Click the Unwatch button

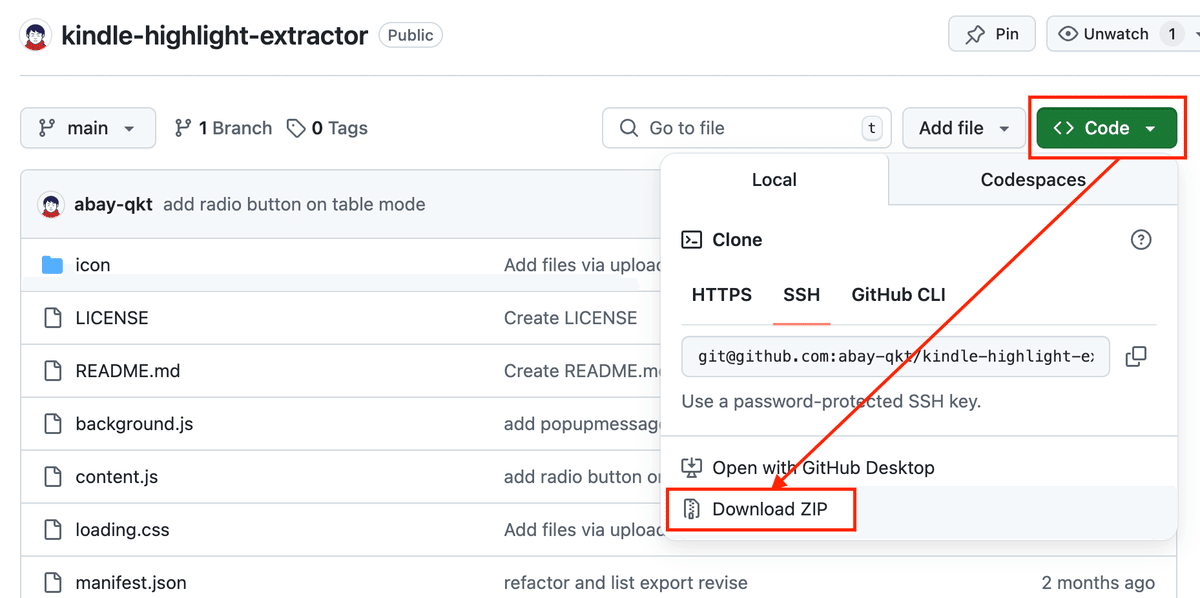coord(1104,34)
